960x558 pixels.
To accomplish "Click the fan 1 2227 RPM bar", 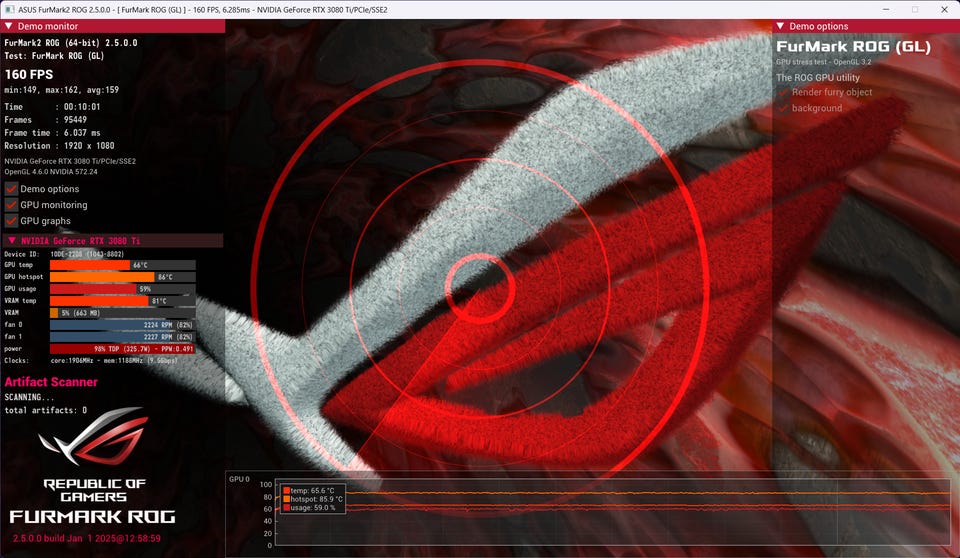I will coord(122,337).
